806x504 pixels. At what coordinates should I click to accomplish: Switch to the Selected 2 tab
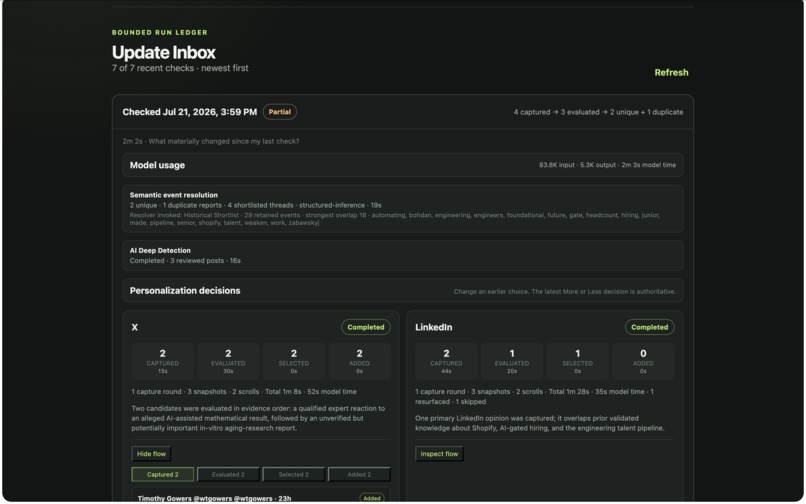(x=294, y=474)
